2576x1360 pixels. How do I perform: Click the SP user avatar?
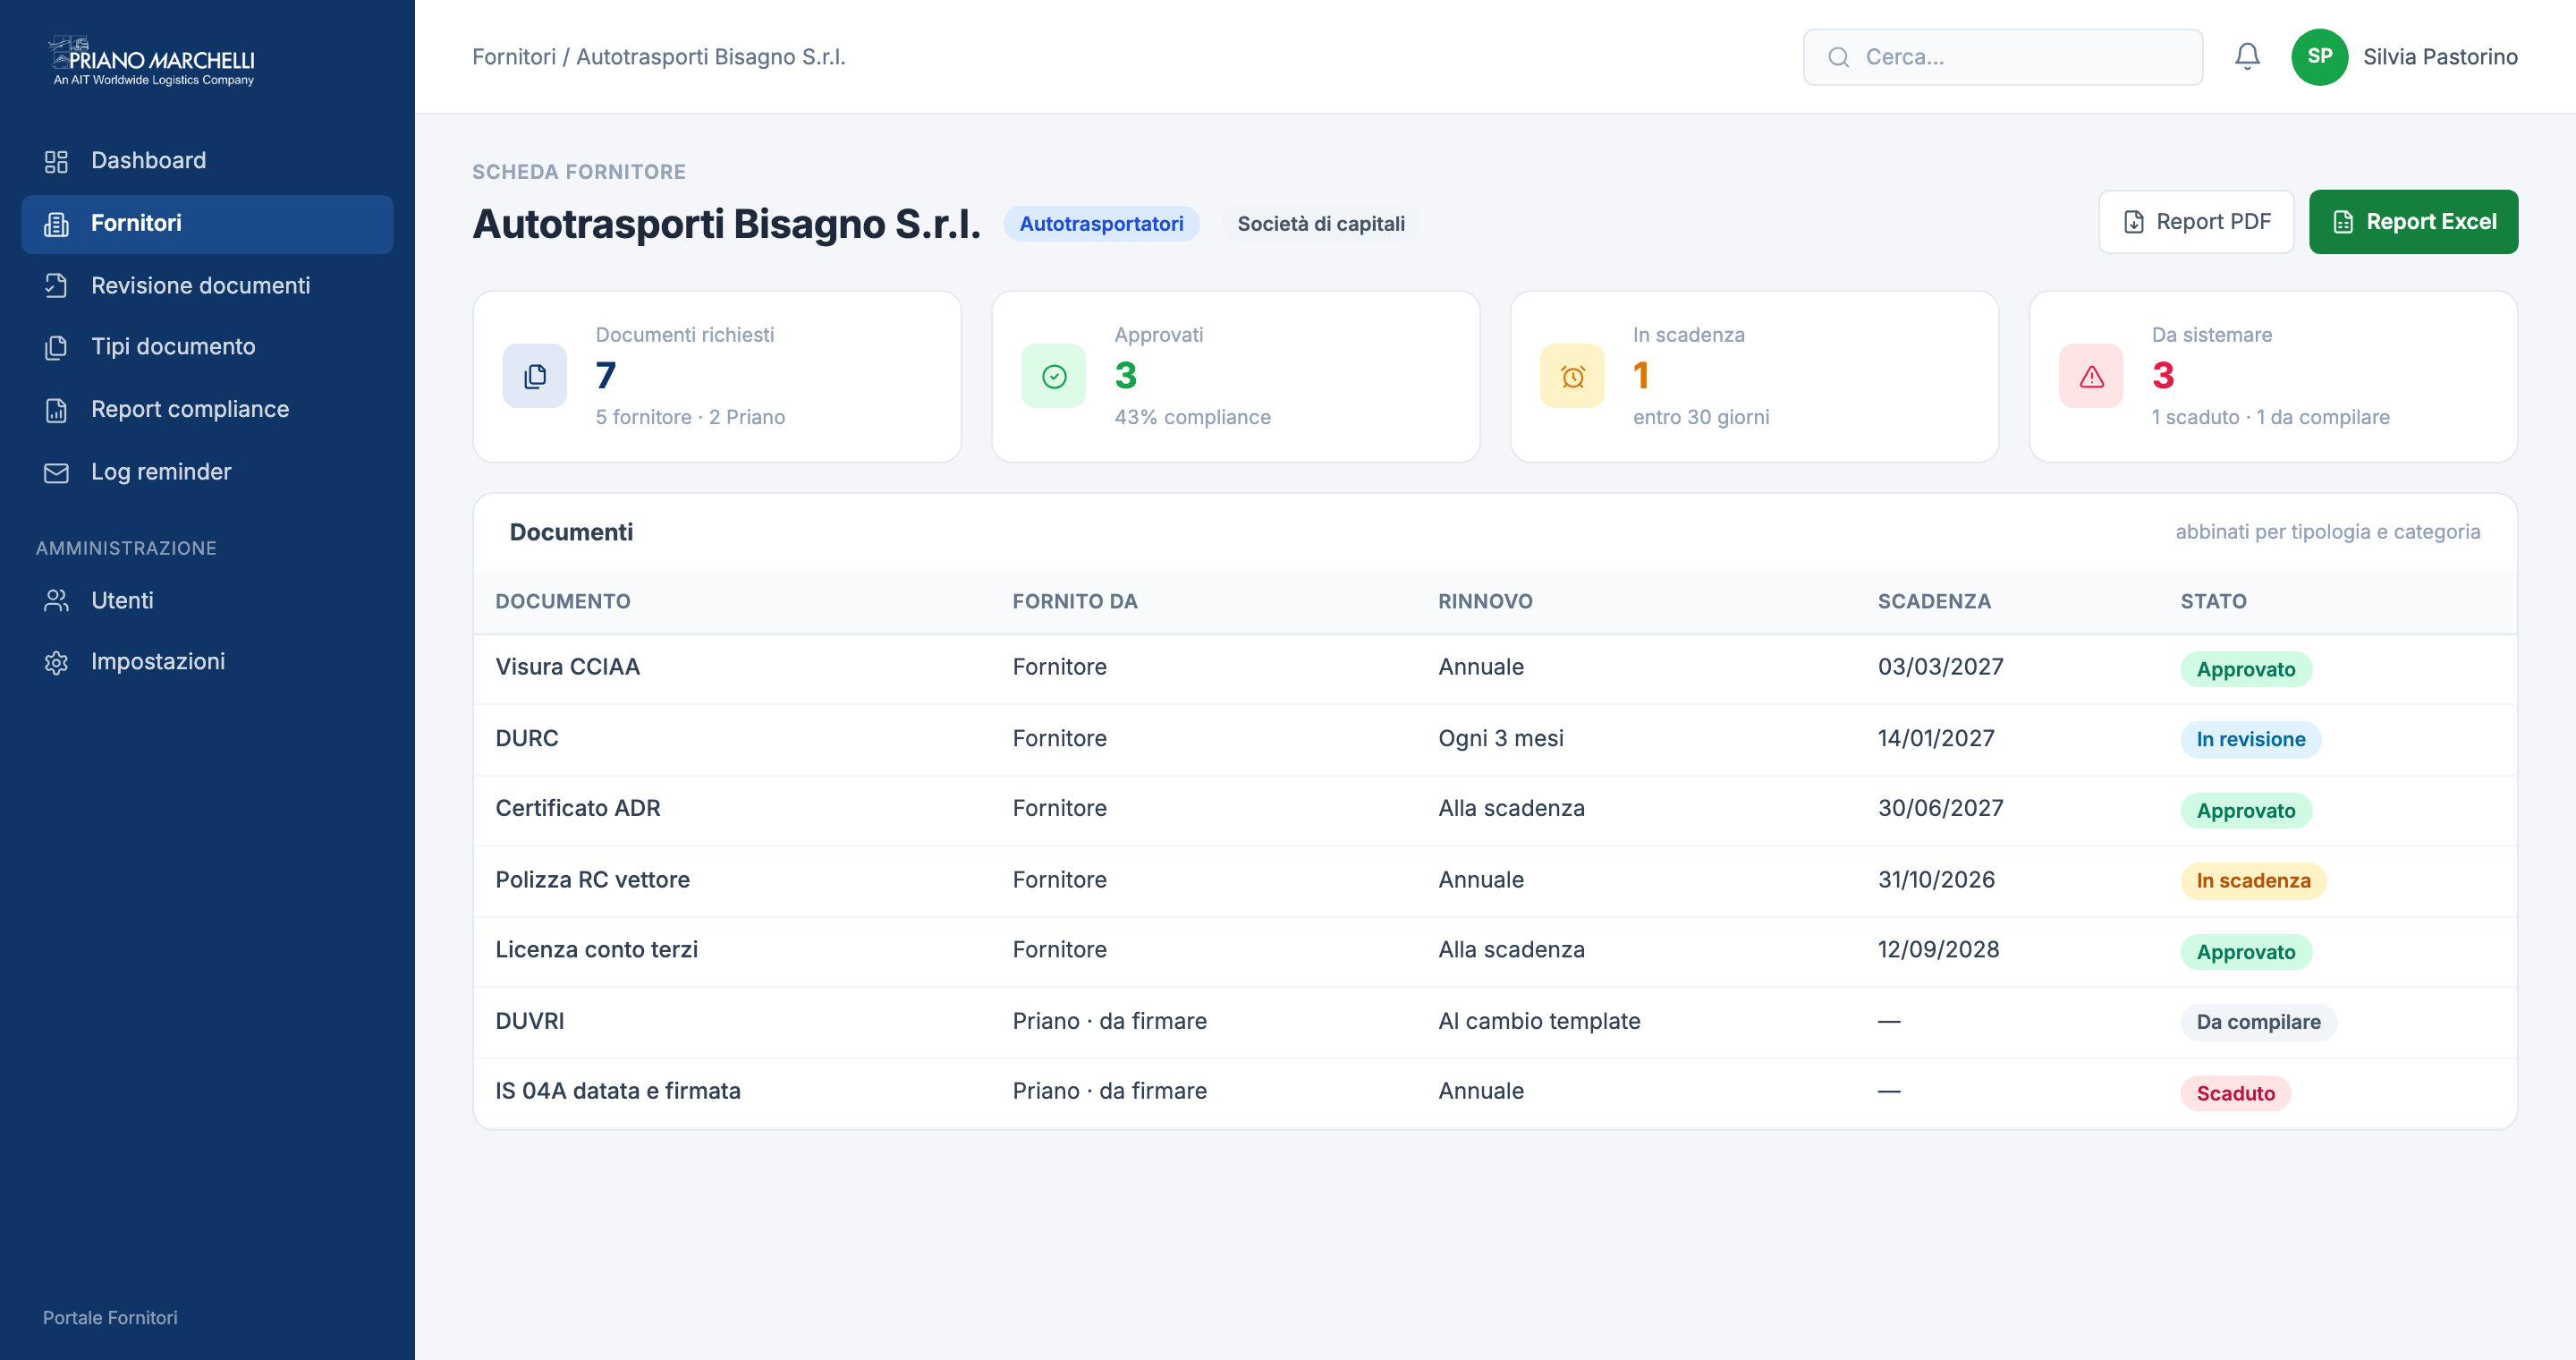(2319, 57)
